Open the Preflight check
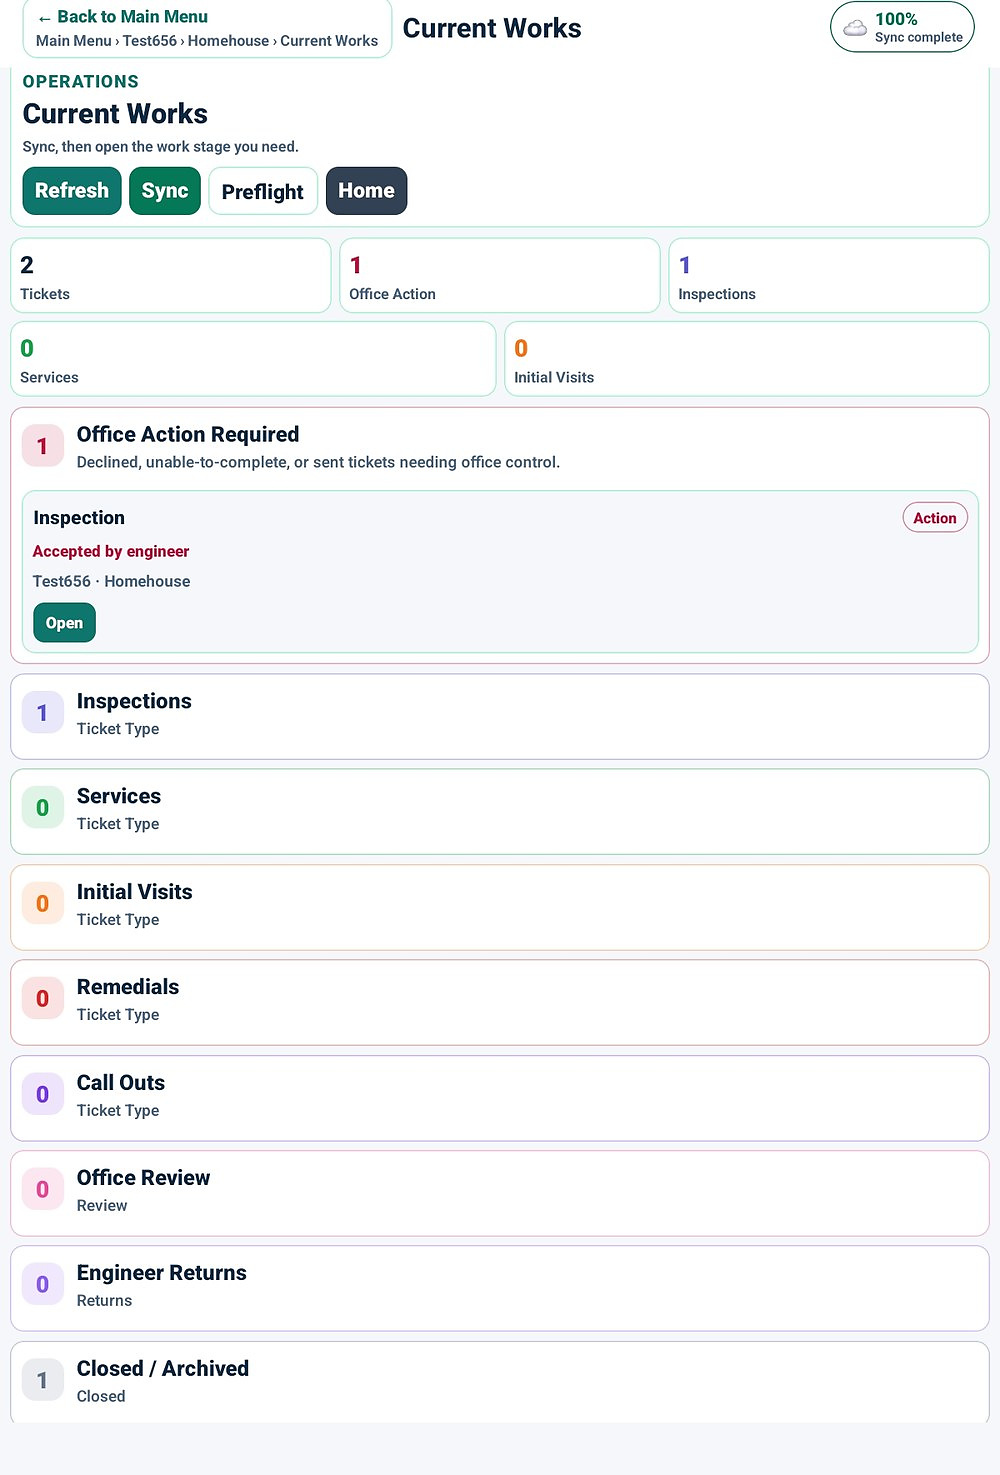 coord(263,191)
